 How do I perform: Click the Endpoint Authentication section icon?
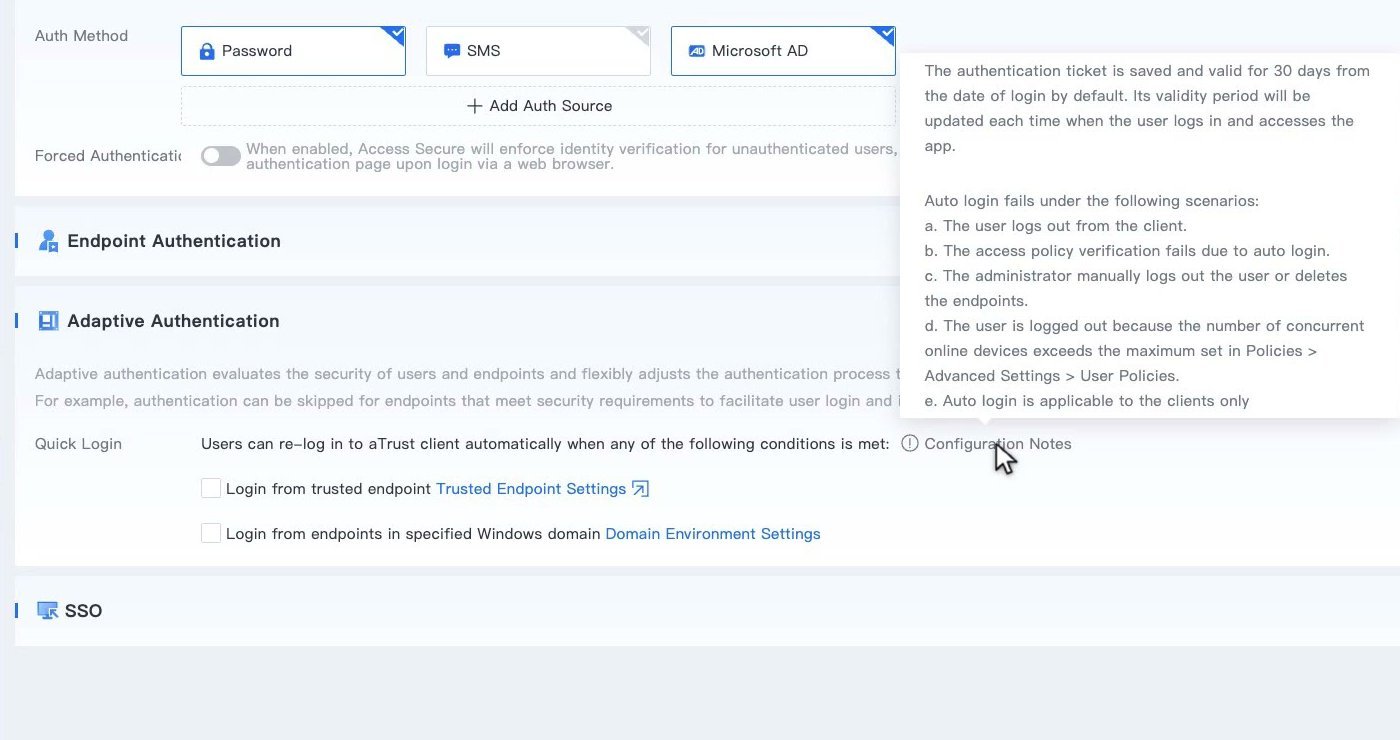click(48, 241)
